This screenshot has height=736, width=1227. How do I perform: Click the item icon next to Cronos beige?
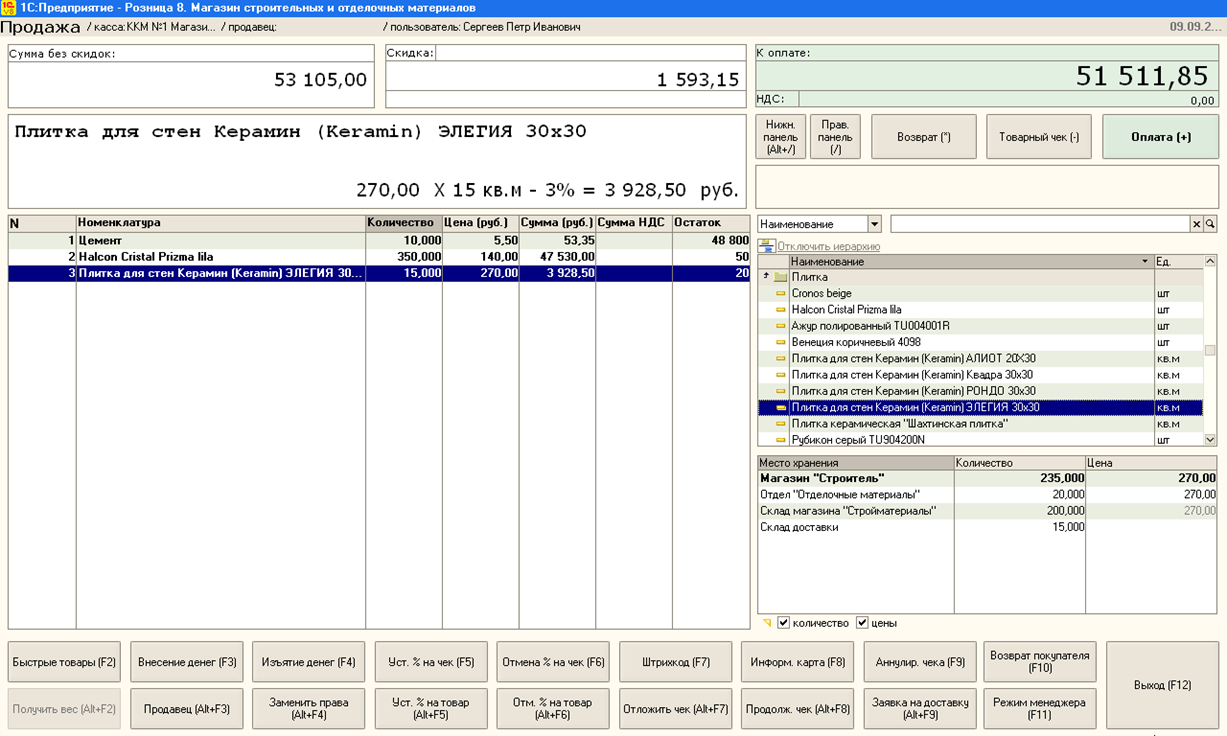(x=781, y=294)
